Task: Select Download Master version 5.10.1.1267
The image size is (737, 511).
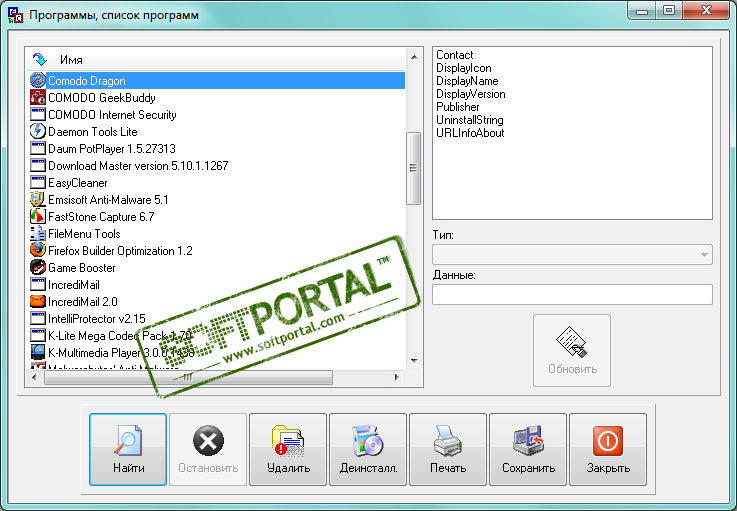Action: tap(138, 165)
